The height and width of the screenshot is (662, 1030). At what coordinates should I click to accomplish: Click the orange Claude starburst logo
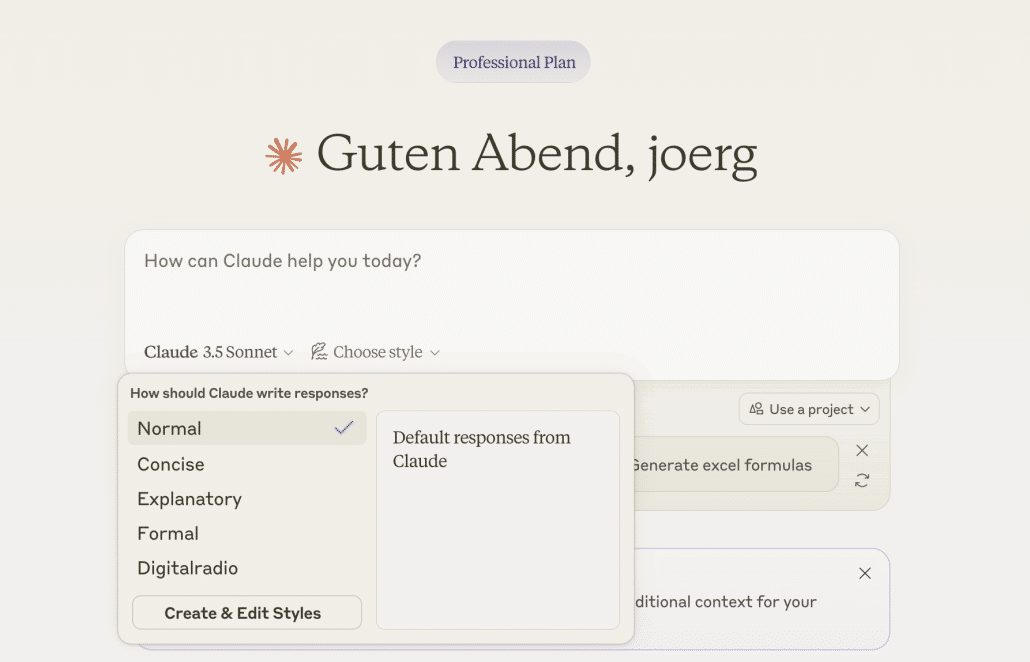click(x=284, y=156)
